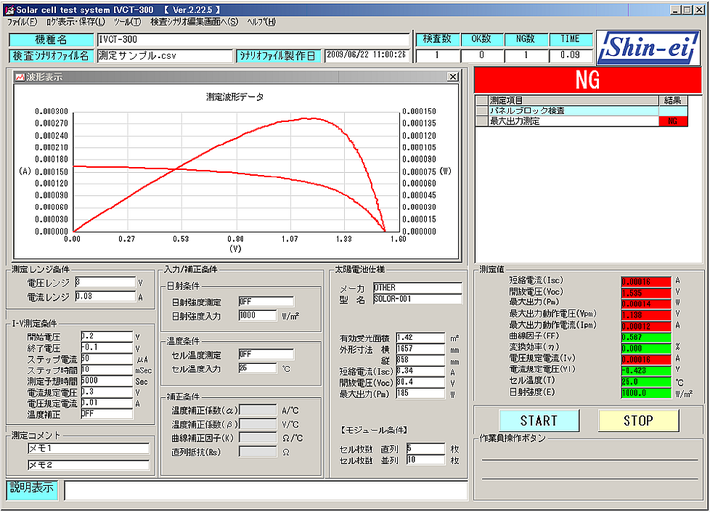
Task: Click the 直列抵抗(Rs) field
Action: click(258, 452)
